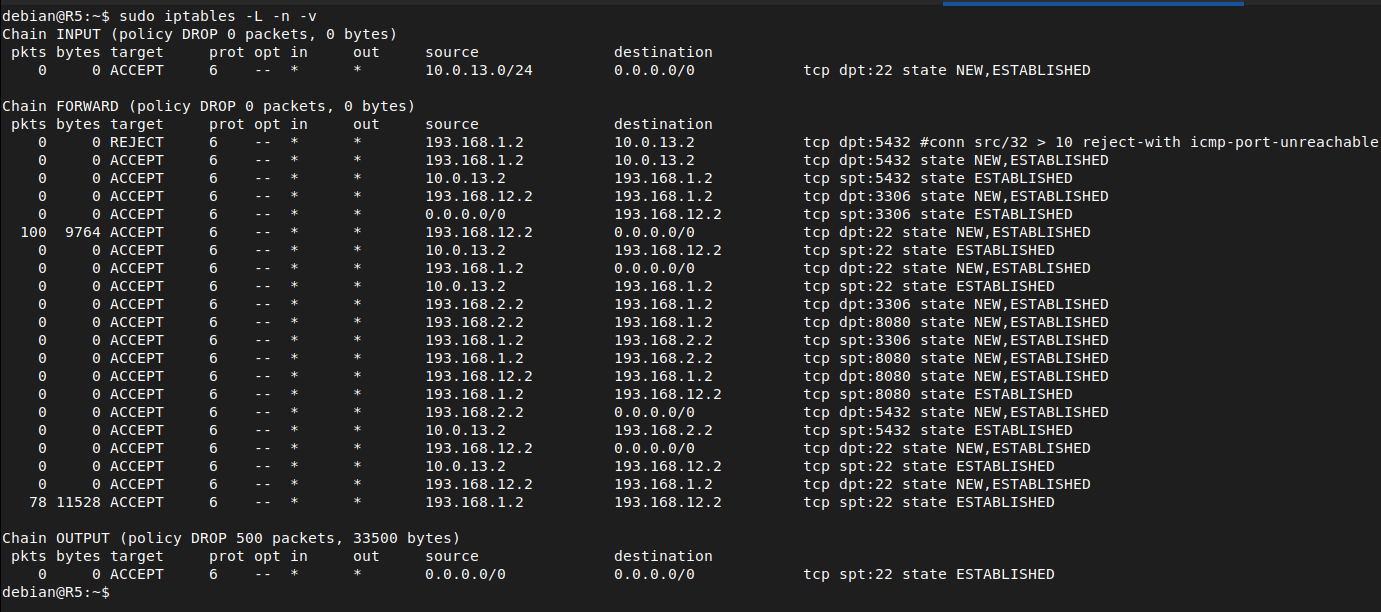Screen dimensions: 1381x612
Task: Click the packet count 100 in FORWARD chain
Action: 33,232
